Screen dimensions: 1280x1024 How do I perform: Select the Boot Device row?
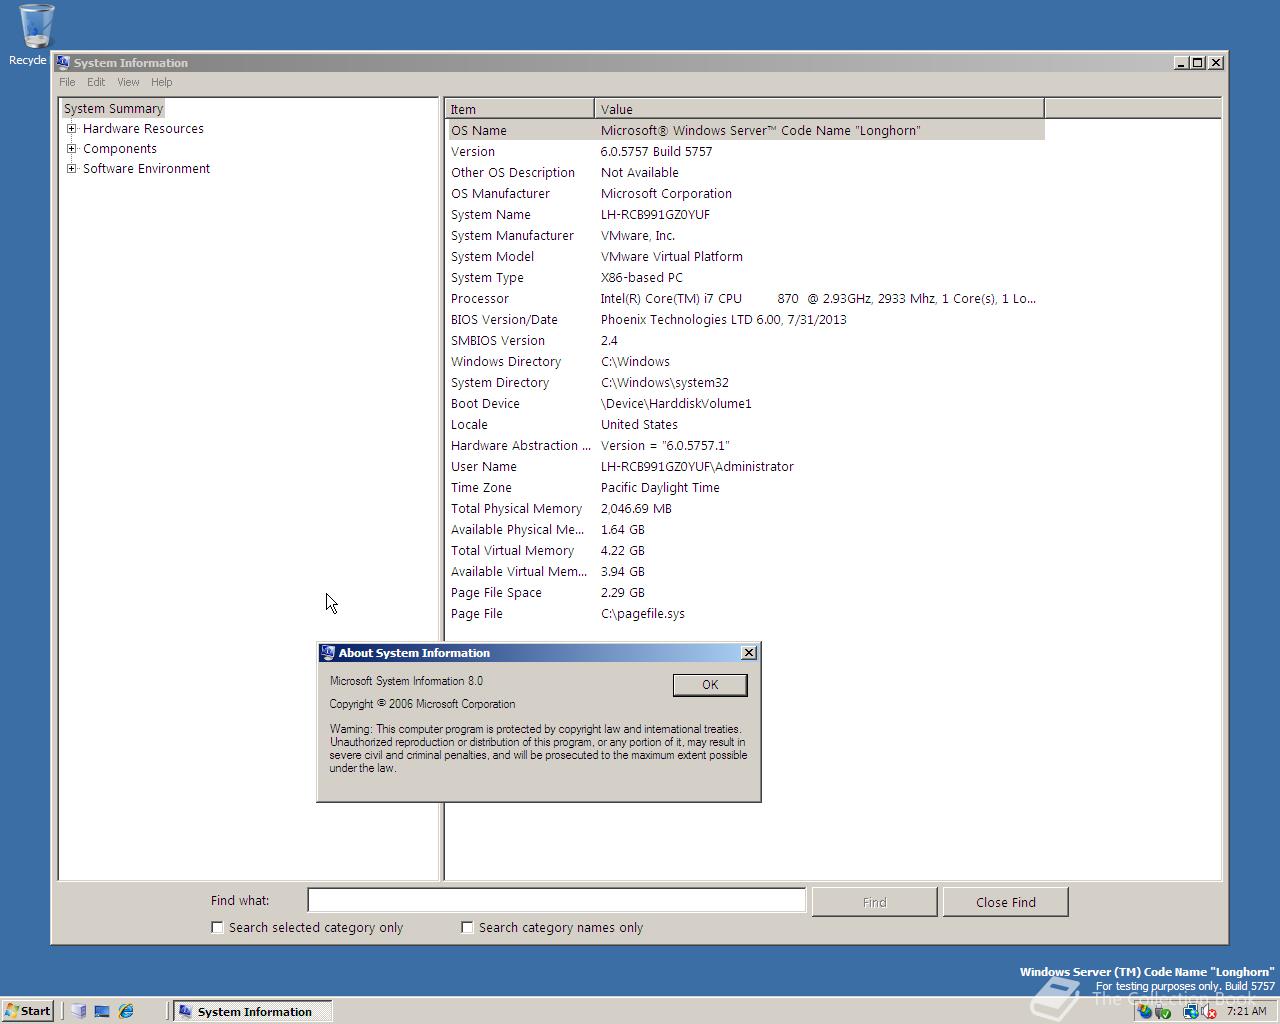(745, 403)
